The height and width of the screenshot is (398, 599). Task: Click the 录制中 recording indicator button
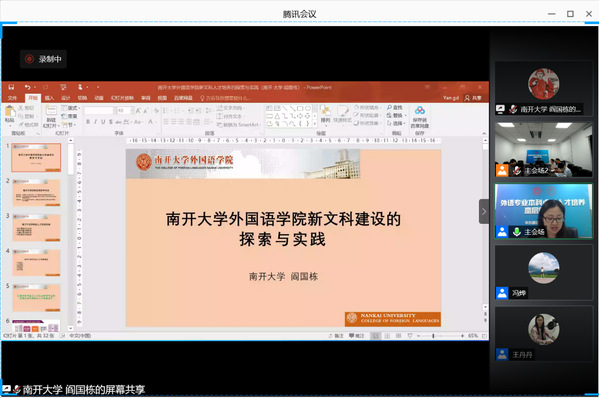tap(43, 59)
